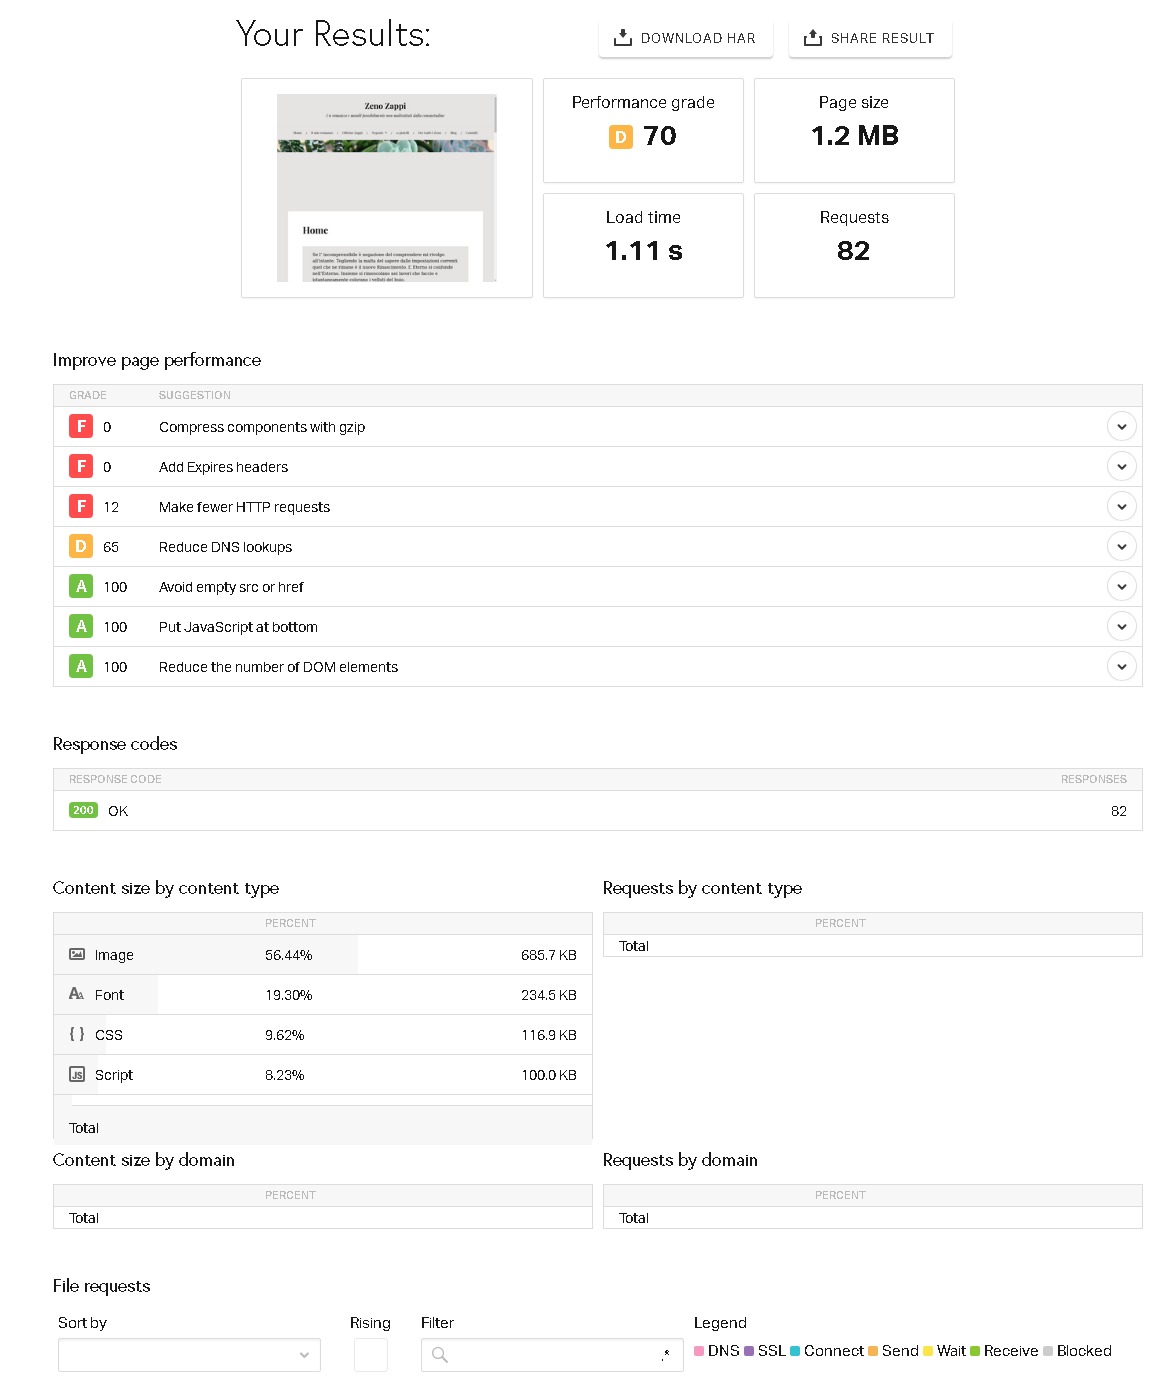Click the F grade badge for gzip compression

click(x=81, y=427)
